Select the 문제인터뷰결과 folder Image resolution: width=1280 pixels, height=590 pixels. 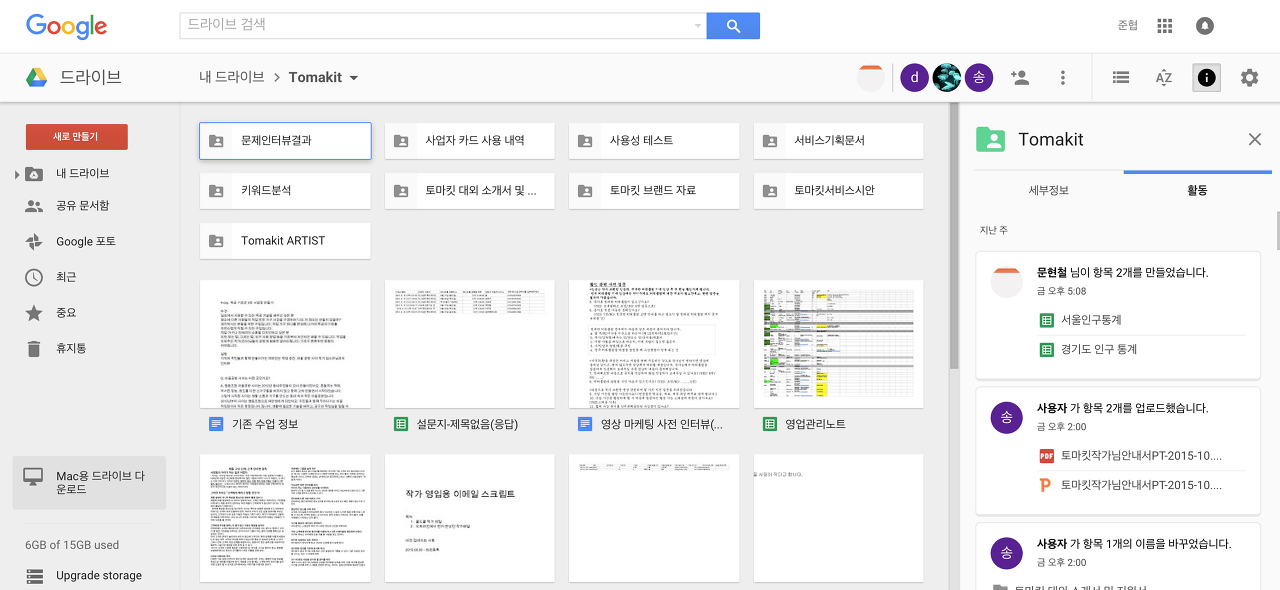(x=285, y=141)
